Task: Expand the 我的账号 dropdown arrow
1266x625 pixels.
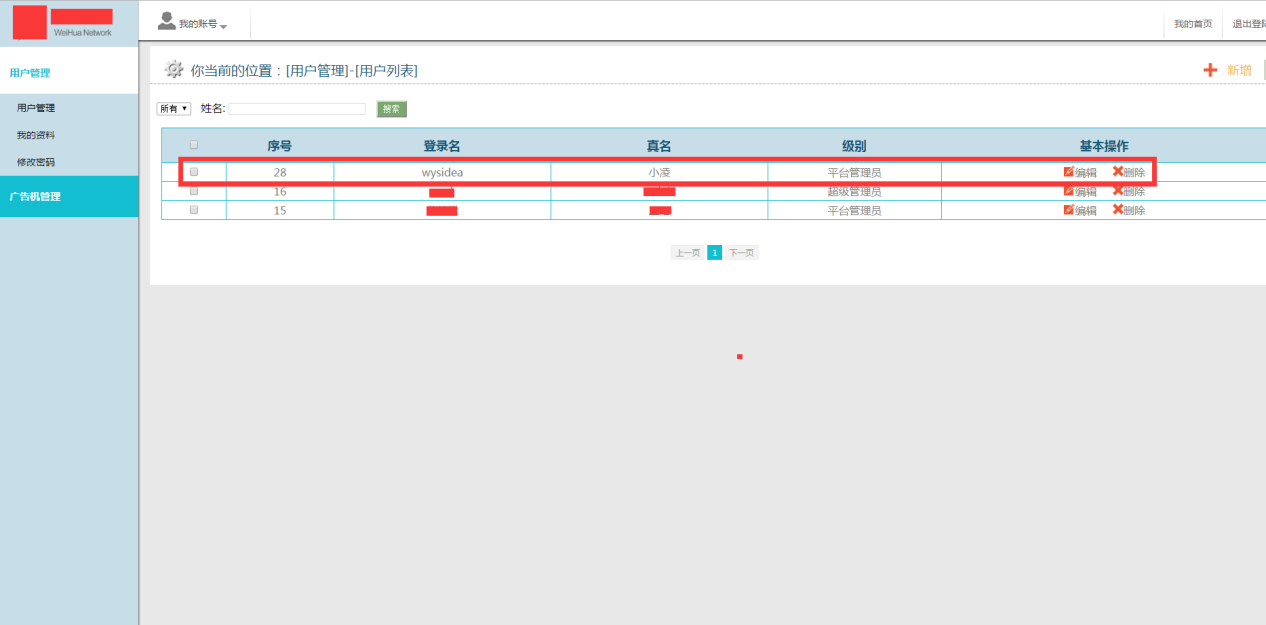Action: 224,26
